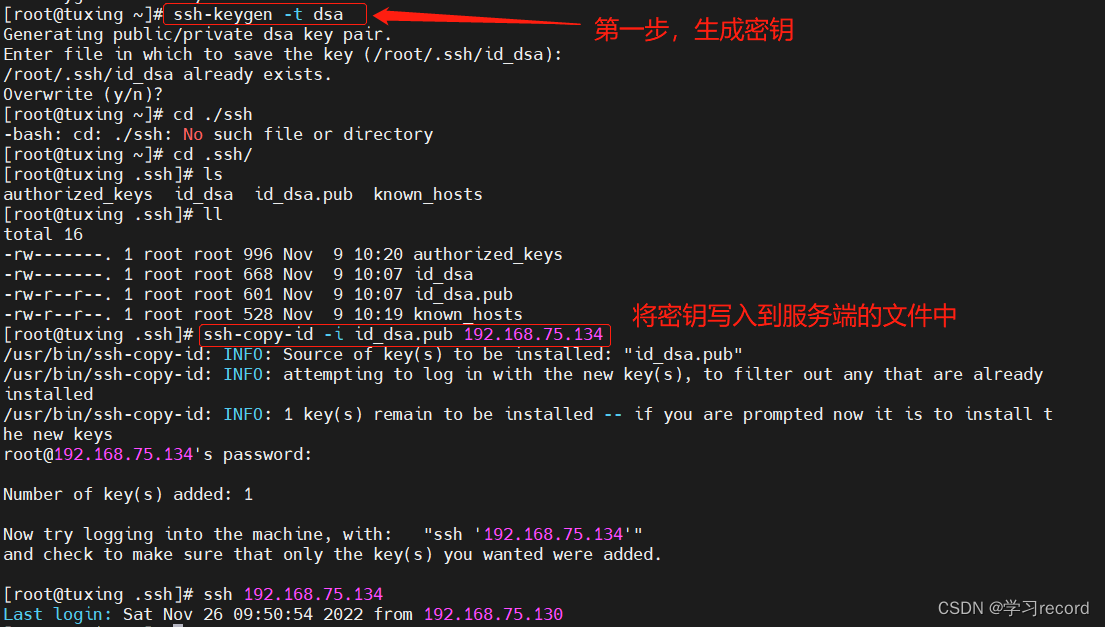Click authorized_keys in the ls output row
The height and width of the screenshot is (627, 1105).
(x=78, y=194)
